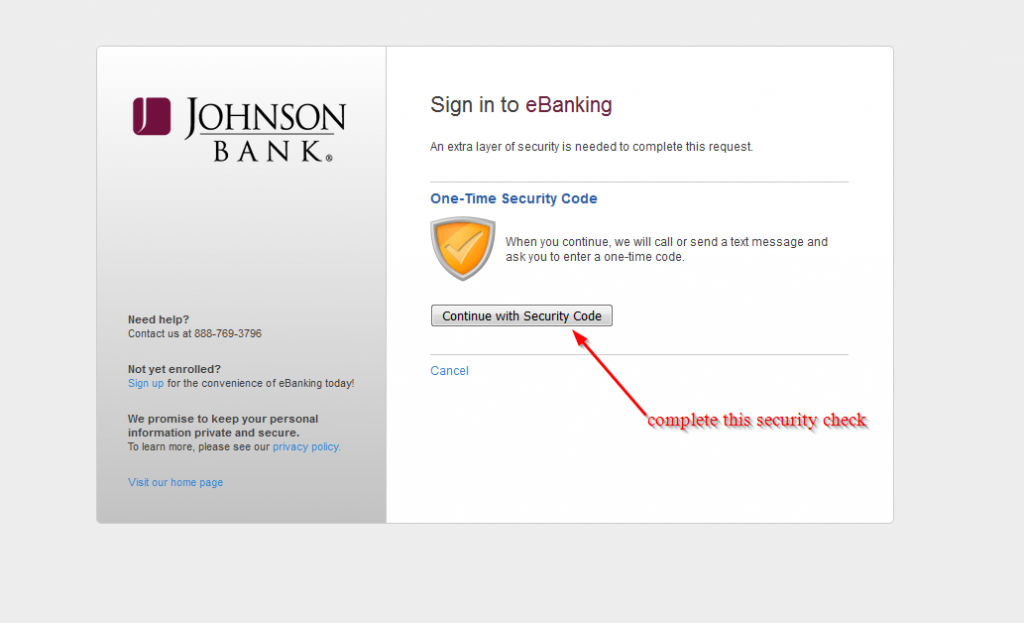Click the 888-769-3796 contact phone number

coord(227,333)
